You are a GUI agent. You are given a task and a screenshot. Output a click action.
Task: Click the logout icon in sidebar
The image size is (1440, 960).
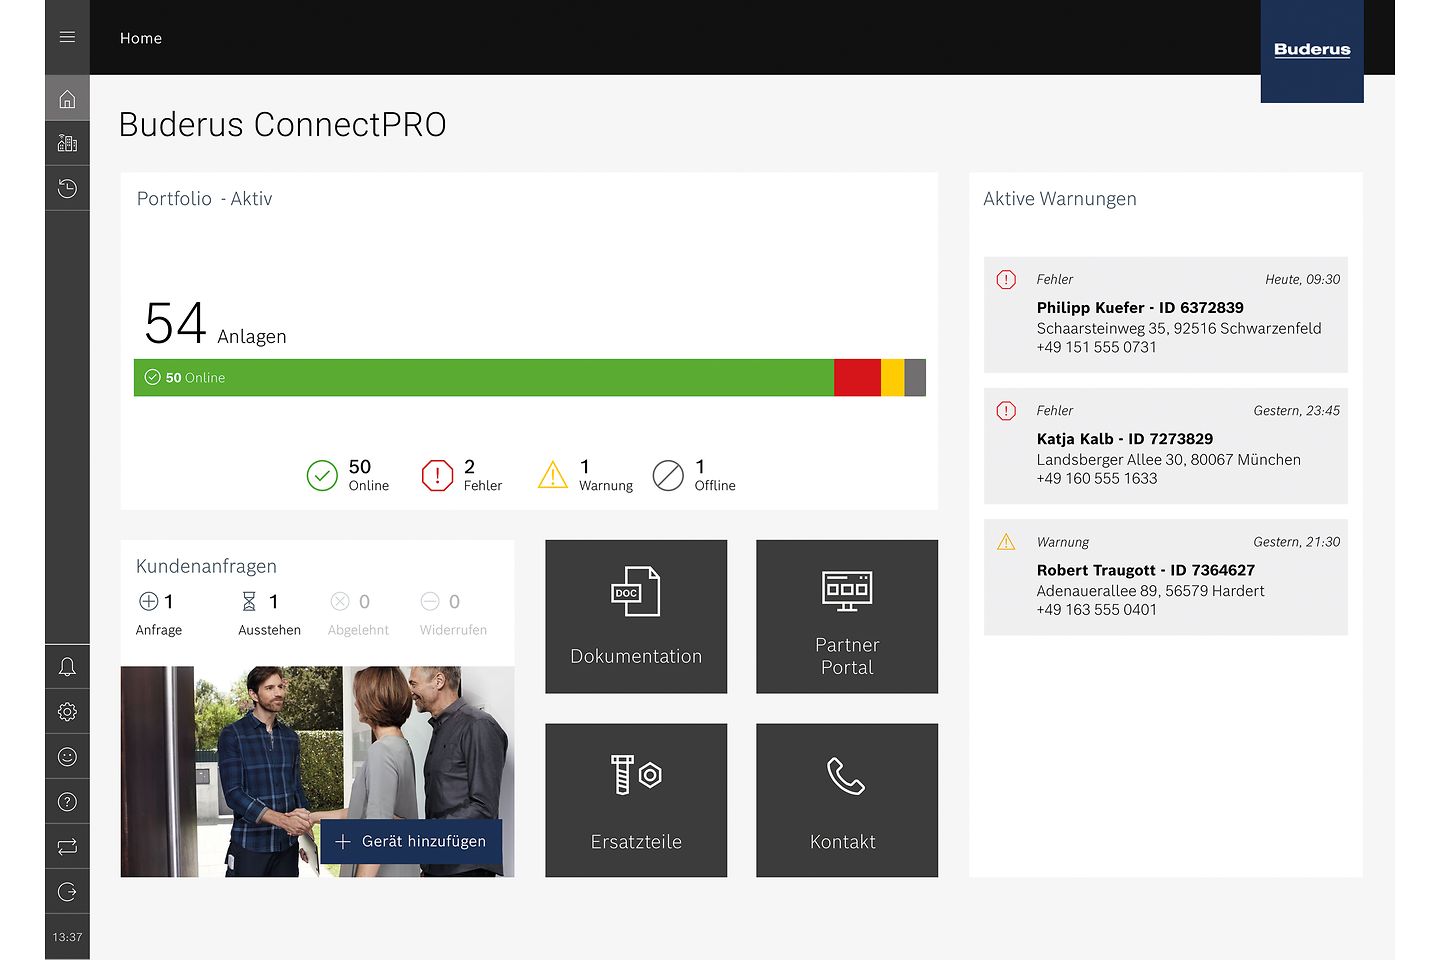[x=67, y=892]
